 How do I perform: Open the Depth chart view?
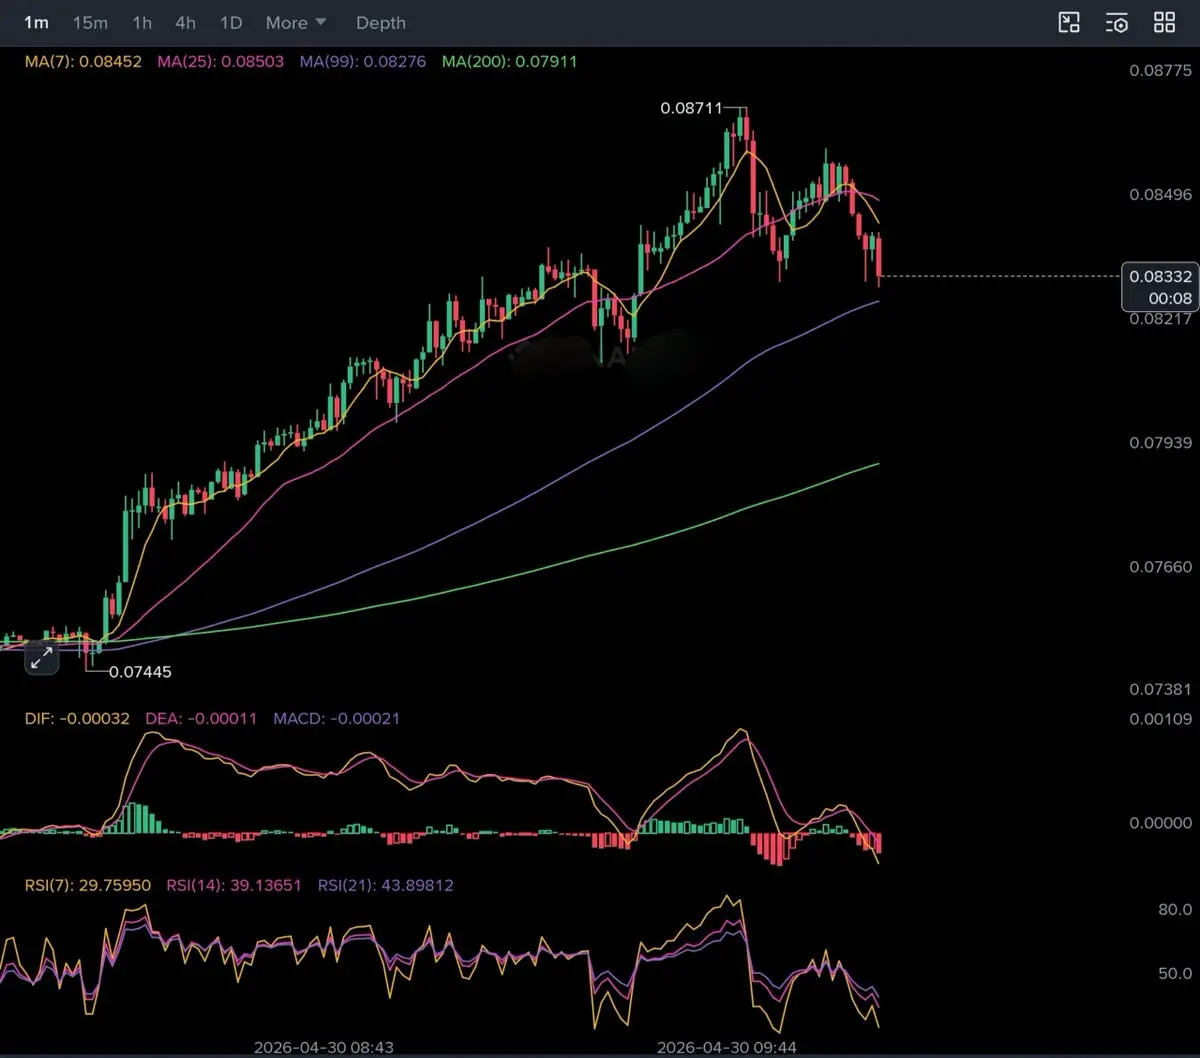pos(381,22)
